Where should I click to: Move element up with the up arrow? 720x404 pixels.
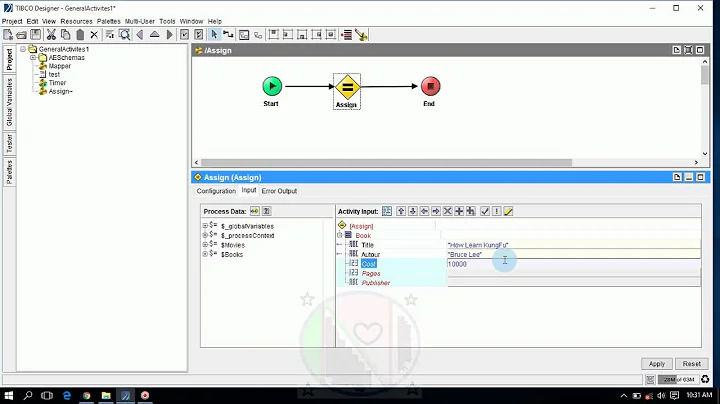pyautogui.click(x=401, y=211)
